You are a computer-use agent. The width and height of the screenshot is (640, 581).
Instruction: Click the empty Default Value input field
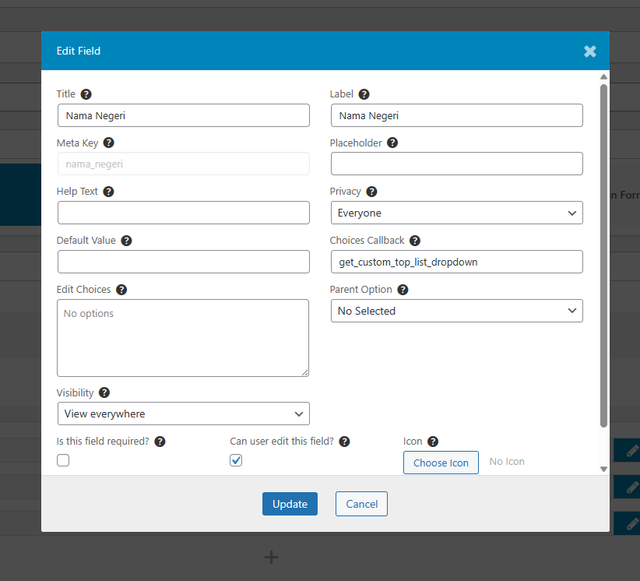coord(183,262)
